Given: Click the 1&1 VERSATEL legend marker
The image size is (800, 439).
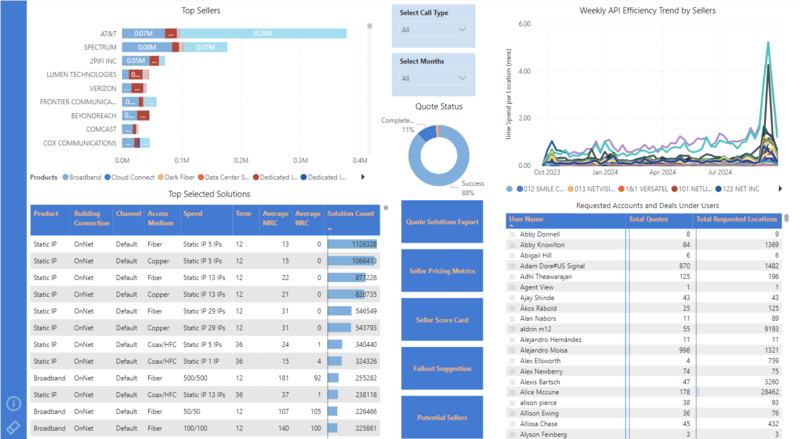Looking at the screenshot, I should (623, 188).
